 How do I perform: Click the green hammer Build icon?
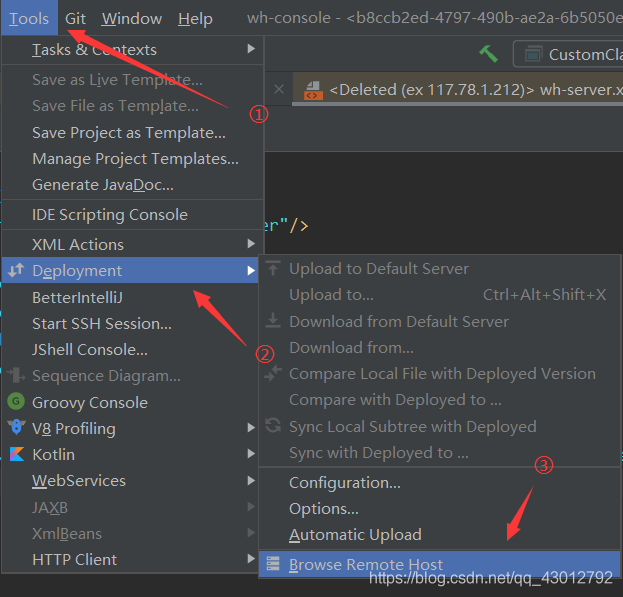click(x=488, y=54)
